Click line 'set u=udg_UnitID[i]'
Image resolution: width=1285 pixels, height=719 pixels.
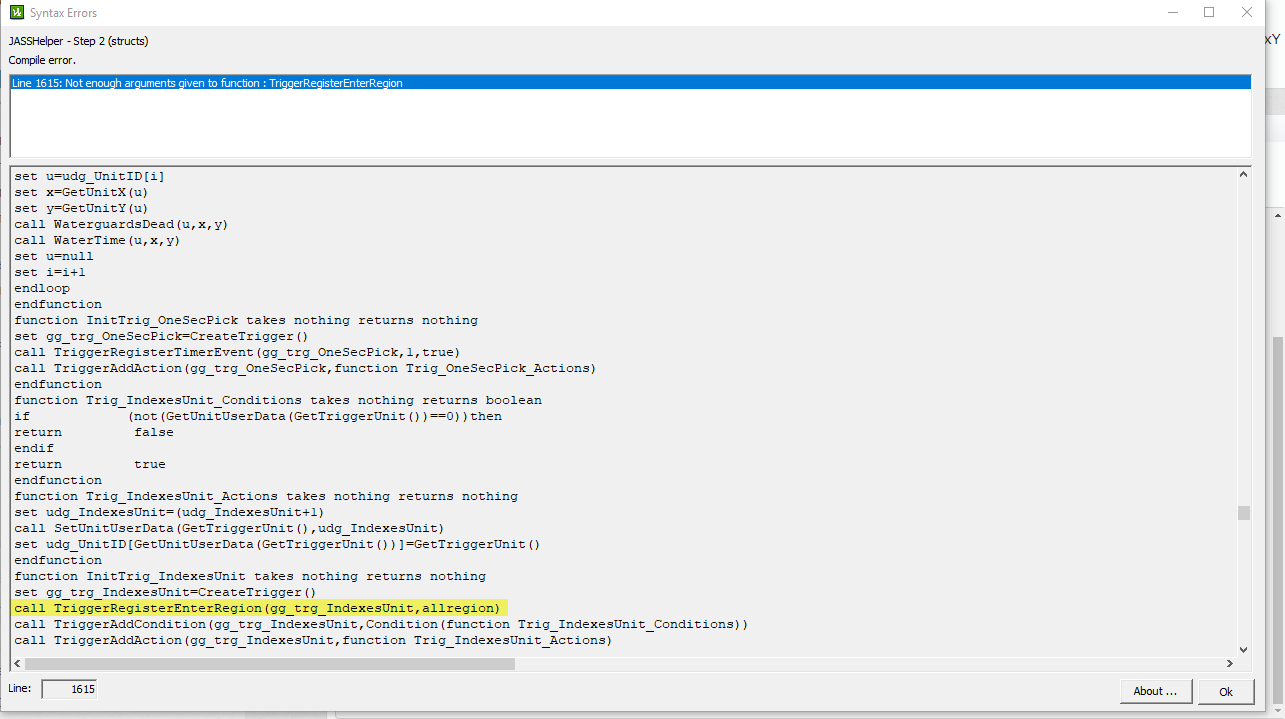pos(88,176)
